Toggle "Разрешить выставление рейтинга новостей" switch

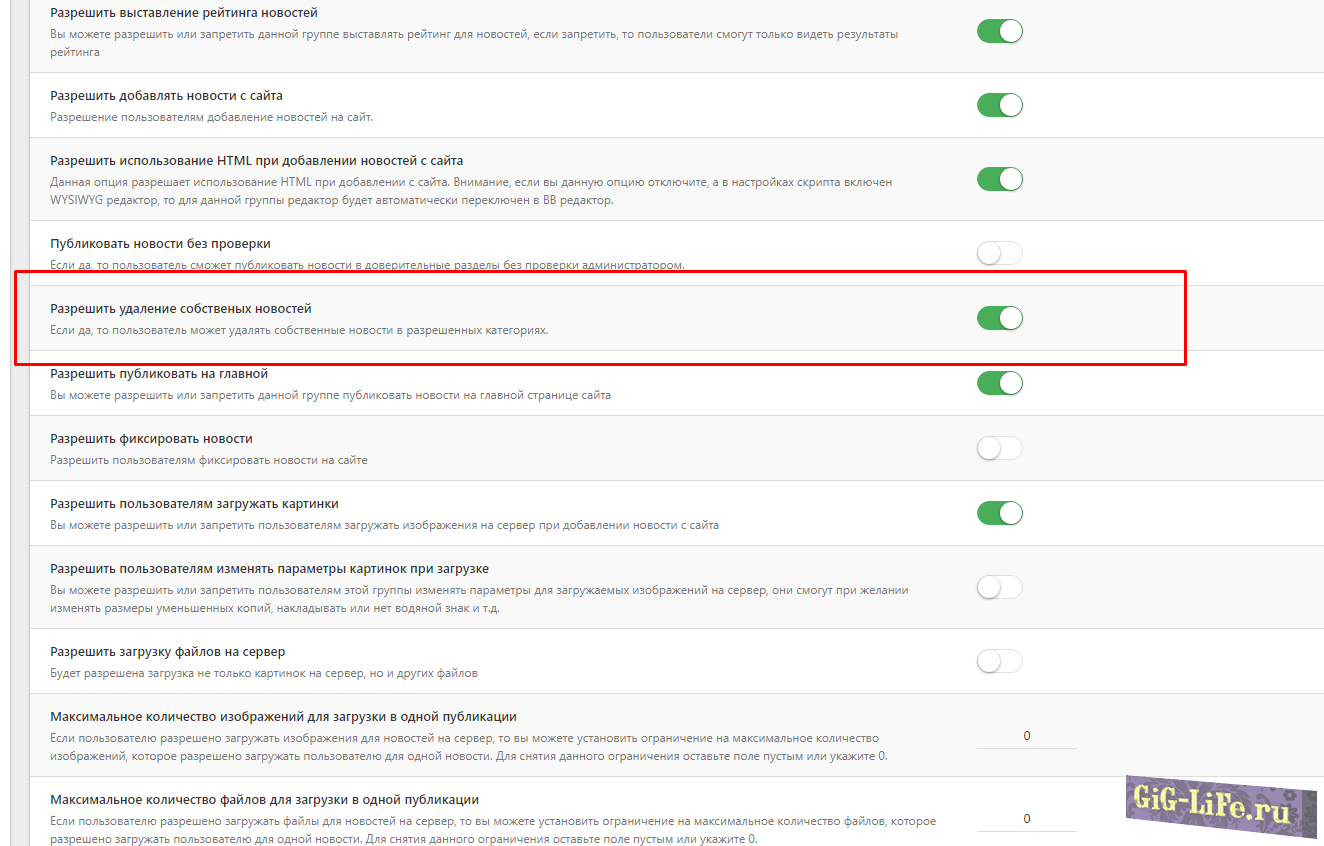(x=999, y=31)
